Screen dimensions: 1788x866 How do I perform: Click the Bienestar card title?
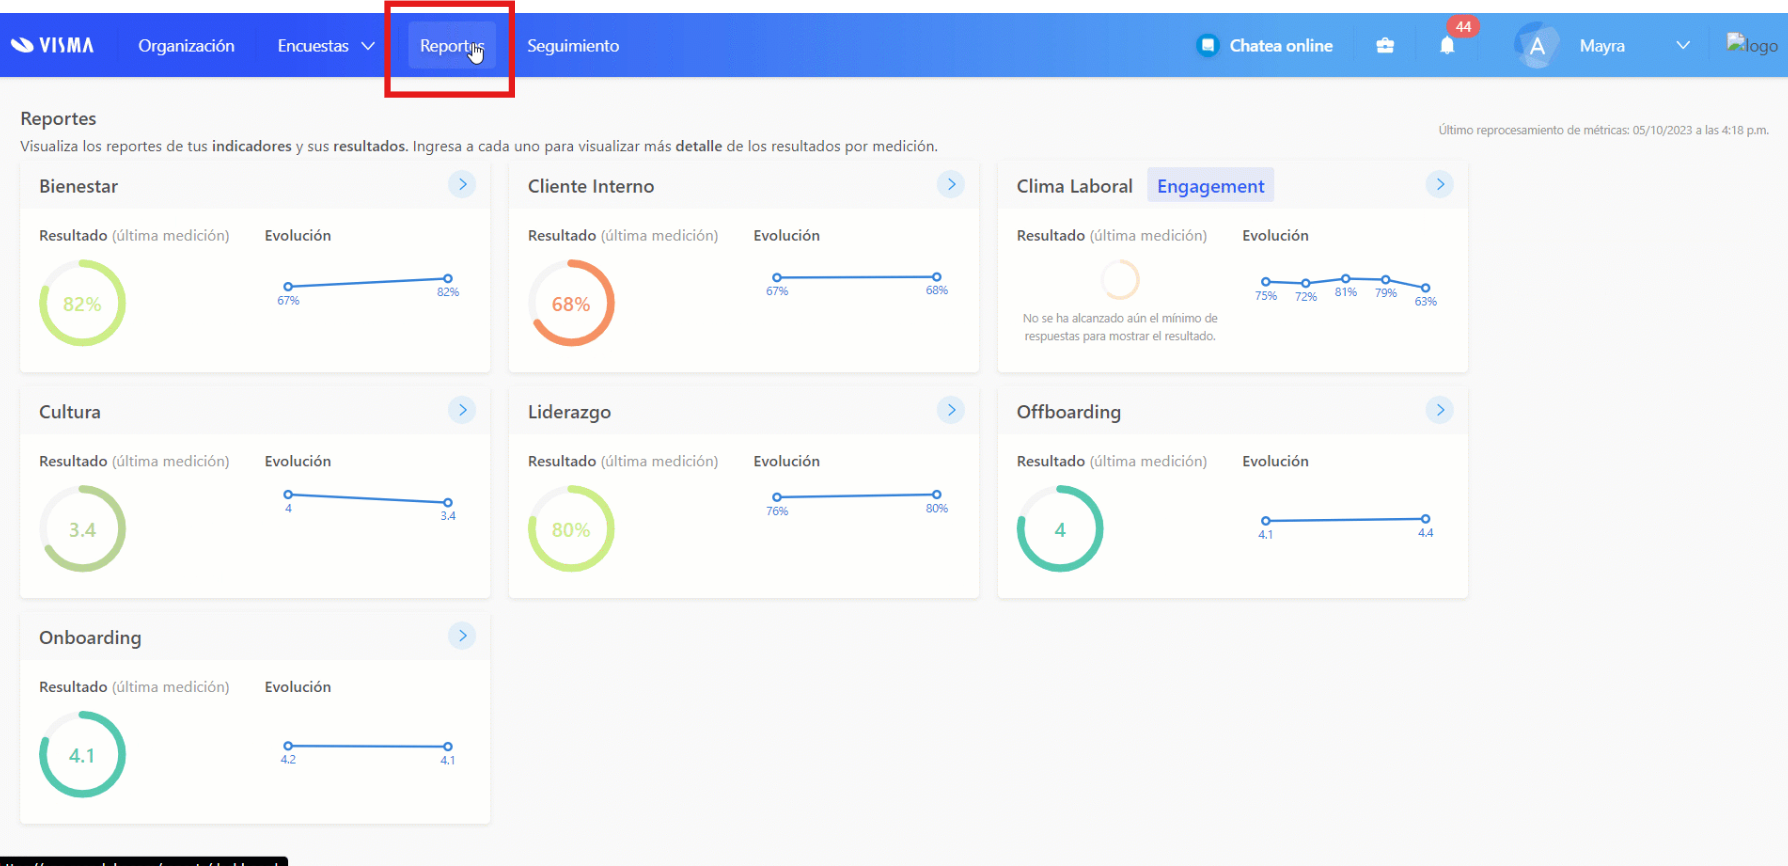pos(78,186)
